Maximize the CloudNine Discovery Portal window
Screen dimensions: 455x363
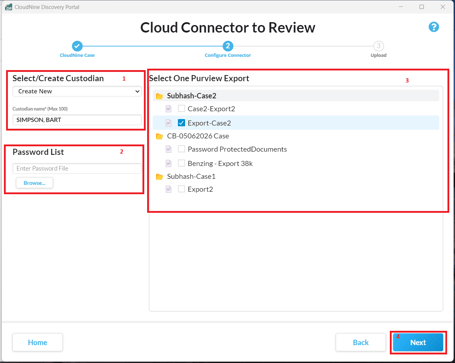tap(422, 7)
